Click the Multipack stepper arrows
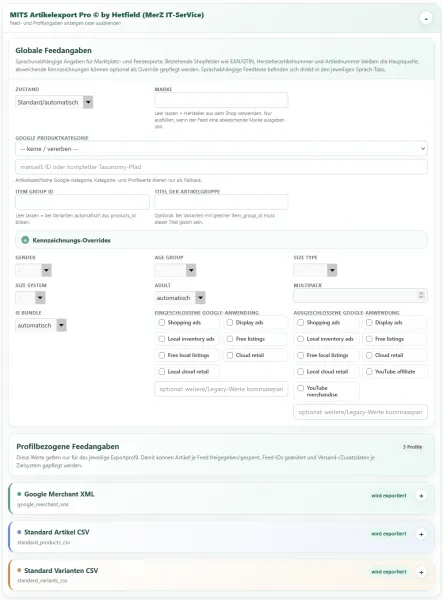This screenshot has width=443, height=600. click(x=421, y=295)
